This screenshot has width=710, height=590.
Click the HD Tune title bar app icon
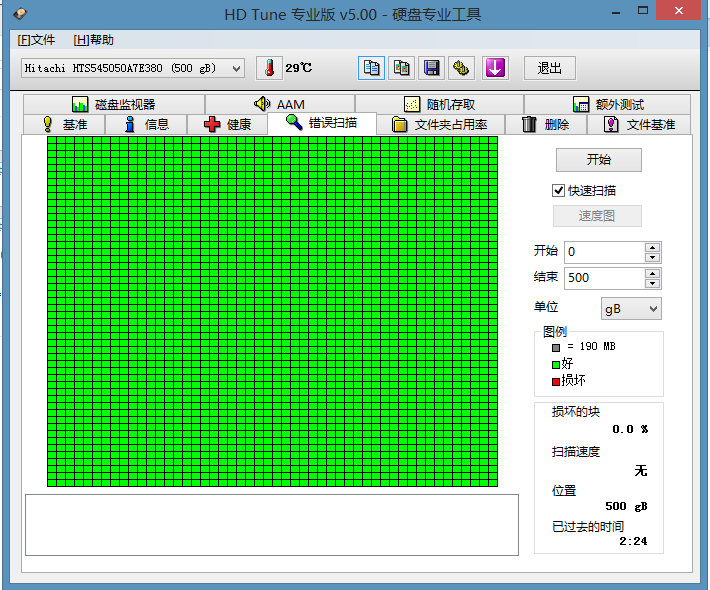(19, 14)
